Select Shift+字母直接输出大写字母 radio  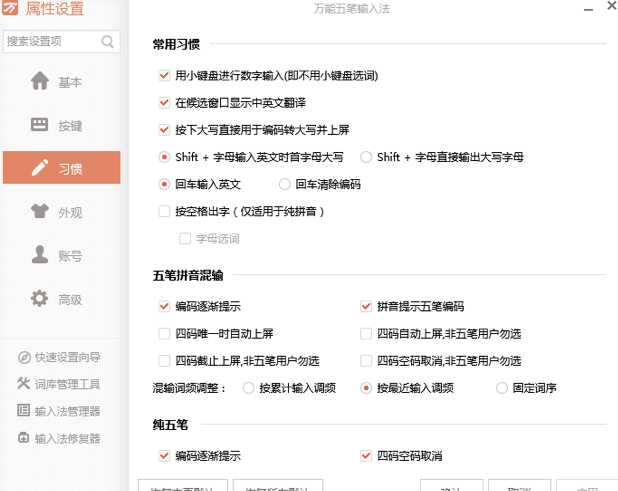tap(366, 157)
